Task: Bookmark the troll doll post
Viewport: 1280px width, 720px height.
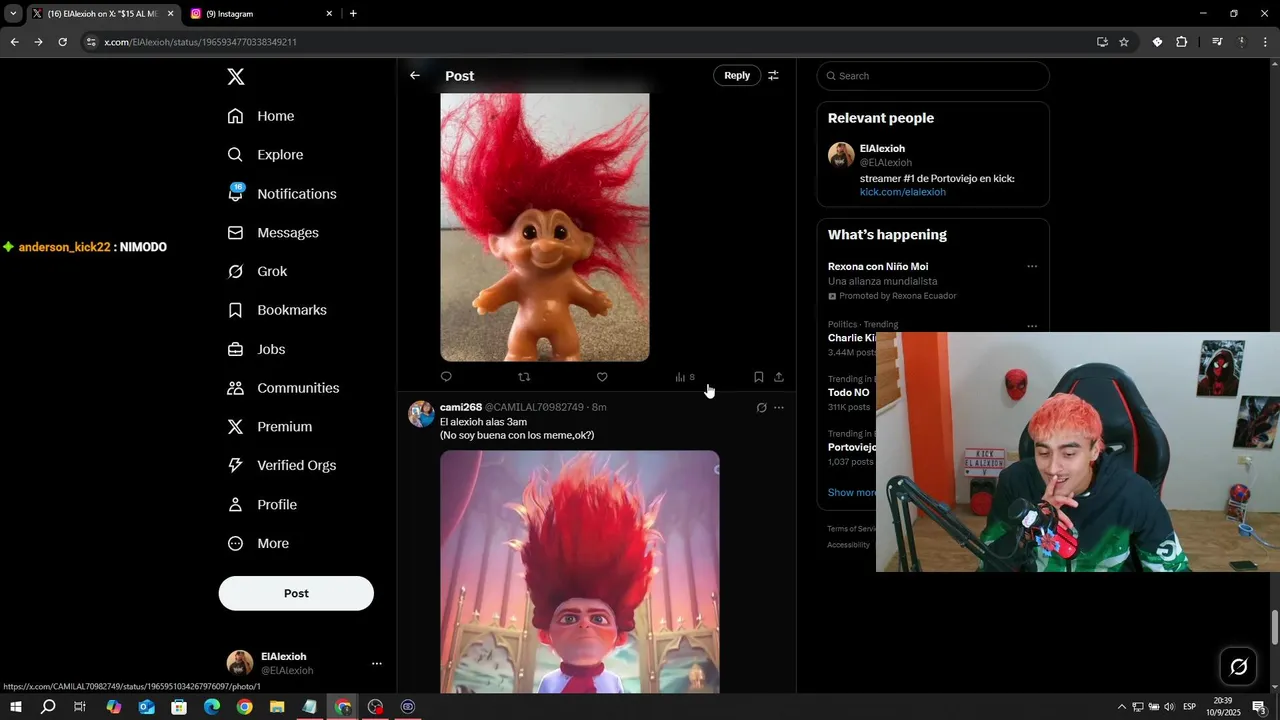Action: (759, 377)
